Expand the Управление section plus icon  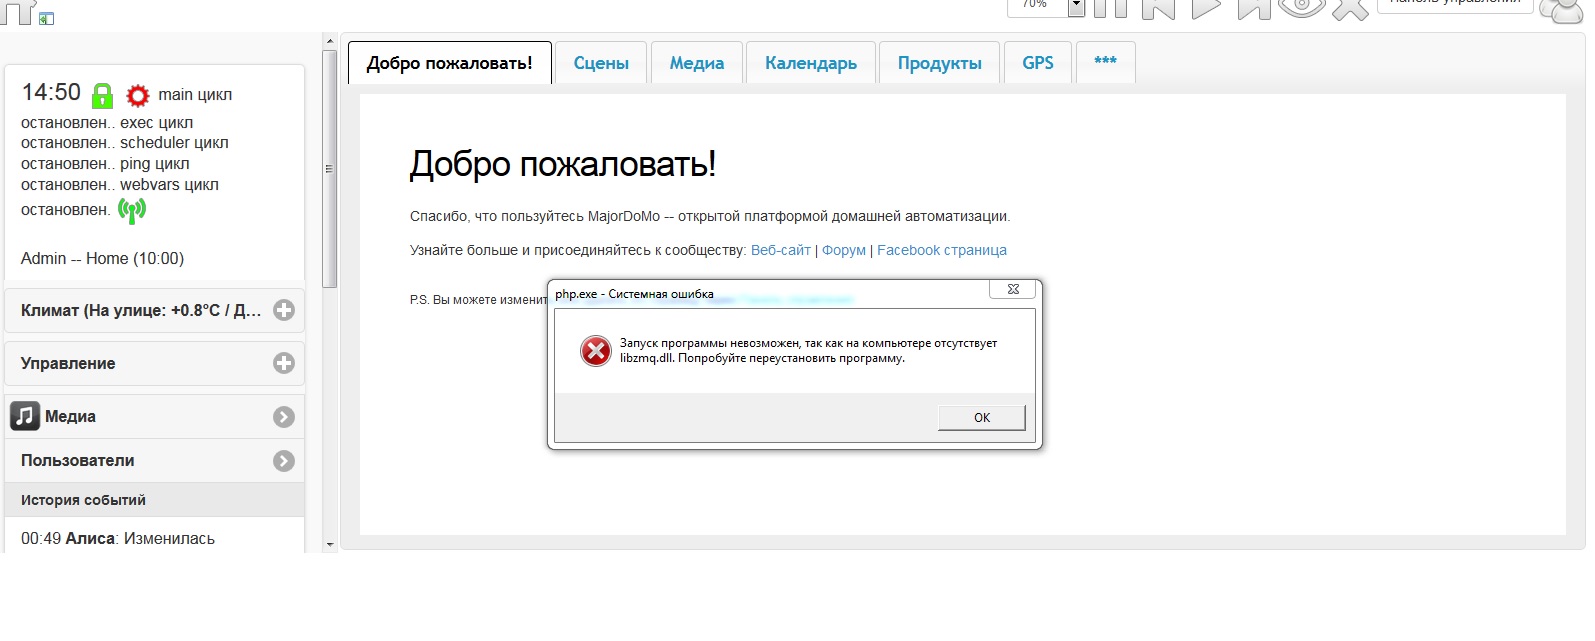coord(284,363)
